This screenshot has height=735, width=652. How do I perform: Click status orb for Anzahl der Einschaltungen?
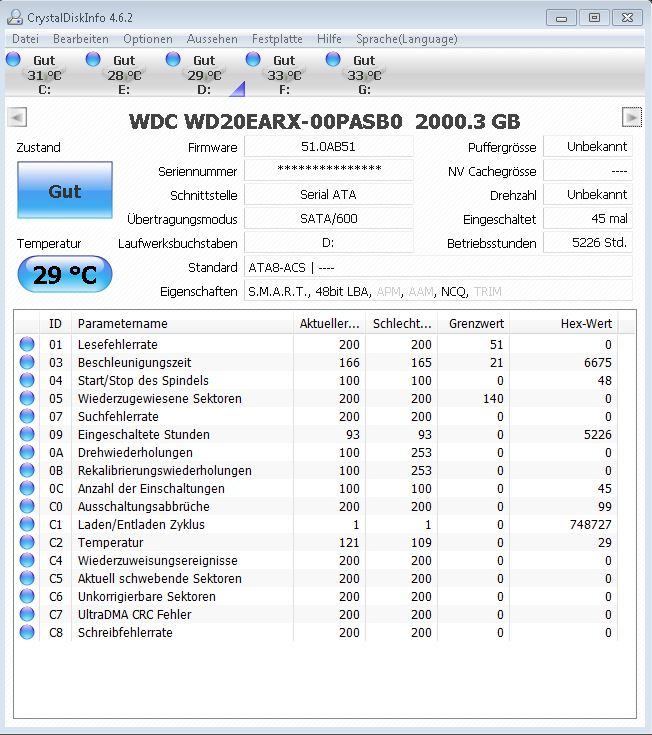[x=27, y=488]
